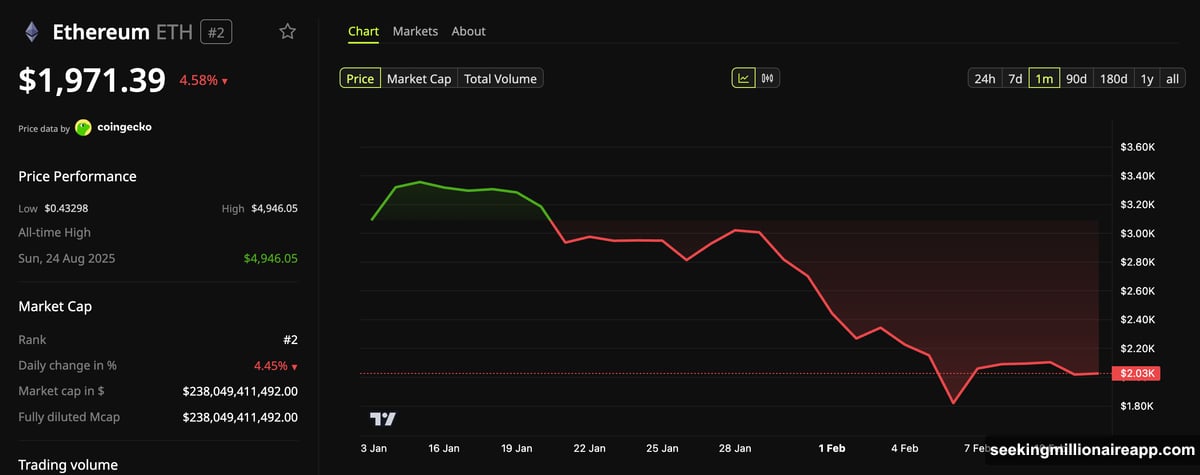Viewport: 1200px width, 475px height.
Task: Click the TradingView logo on chart
Action: pos(382,418)
